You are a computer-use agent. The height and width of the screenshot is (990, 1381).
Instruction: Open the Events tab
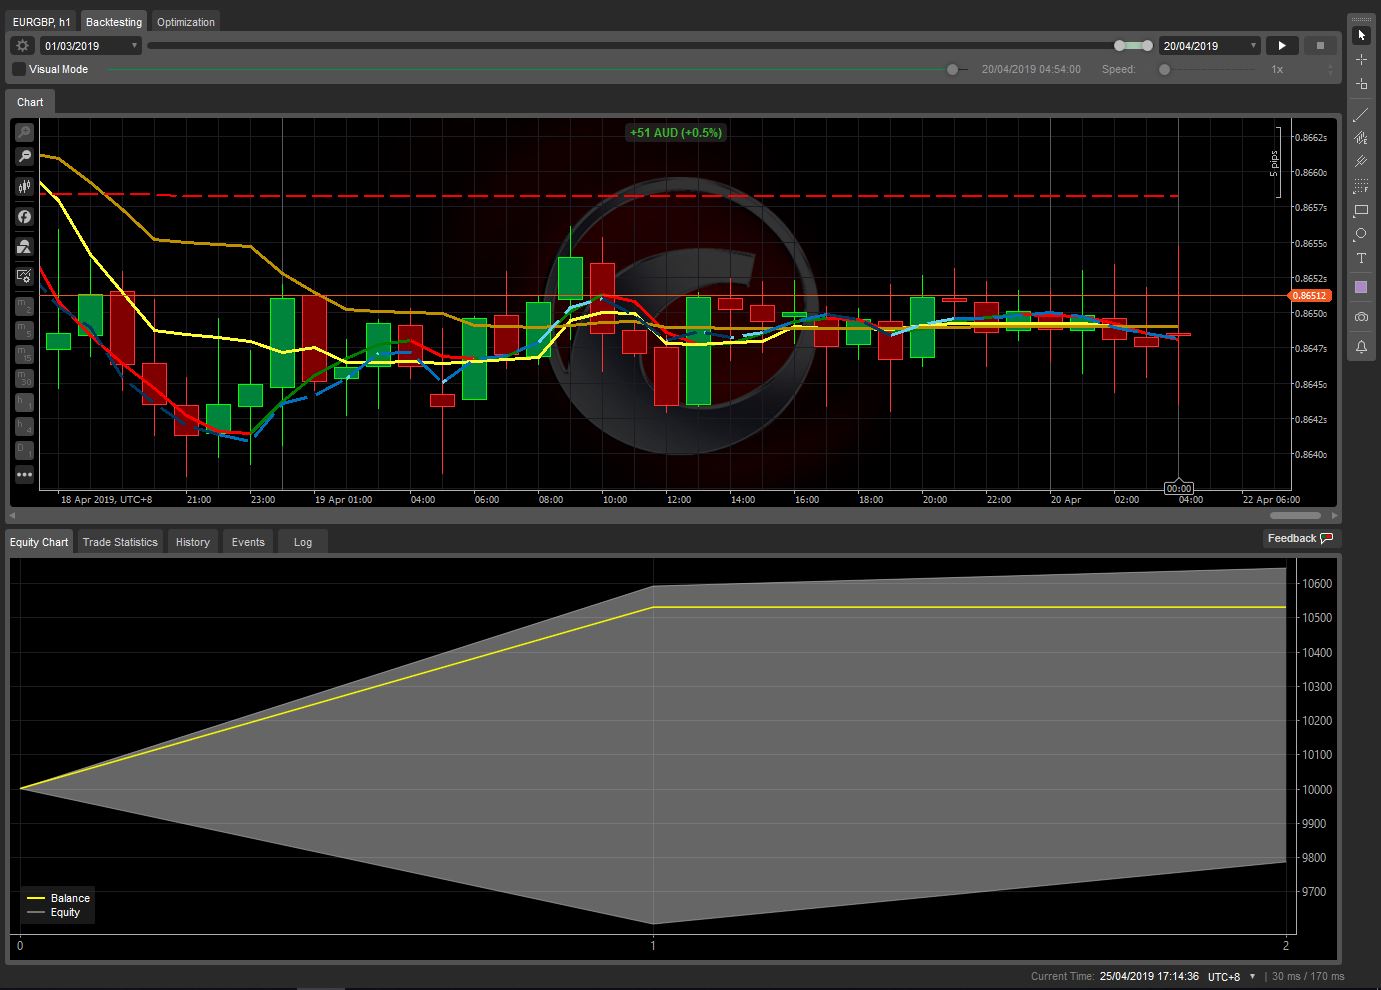(248, 542)
